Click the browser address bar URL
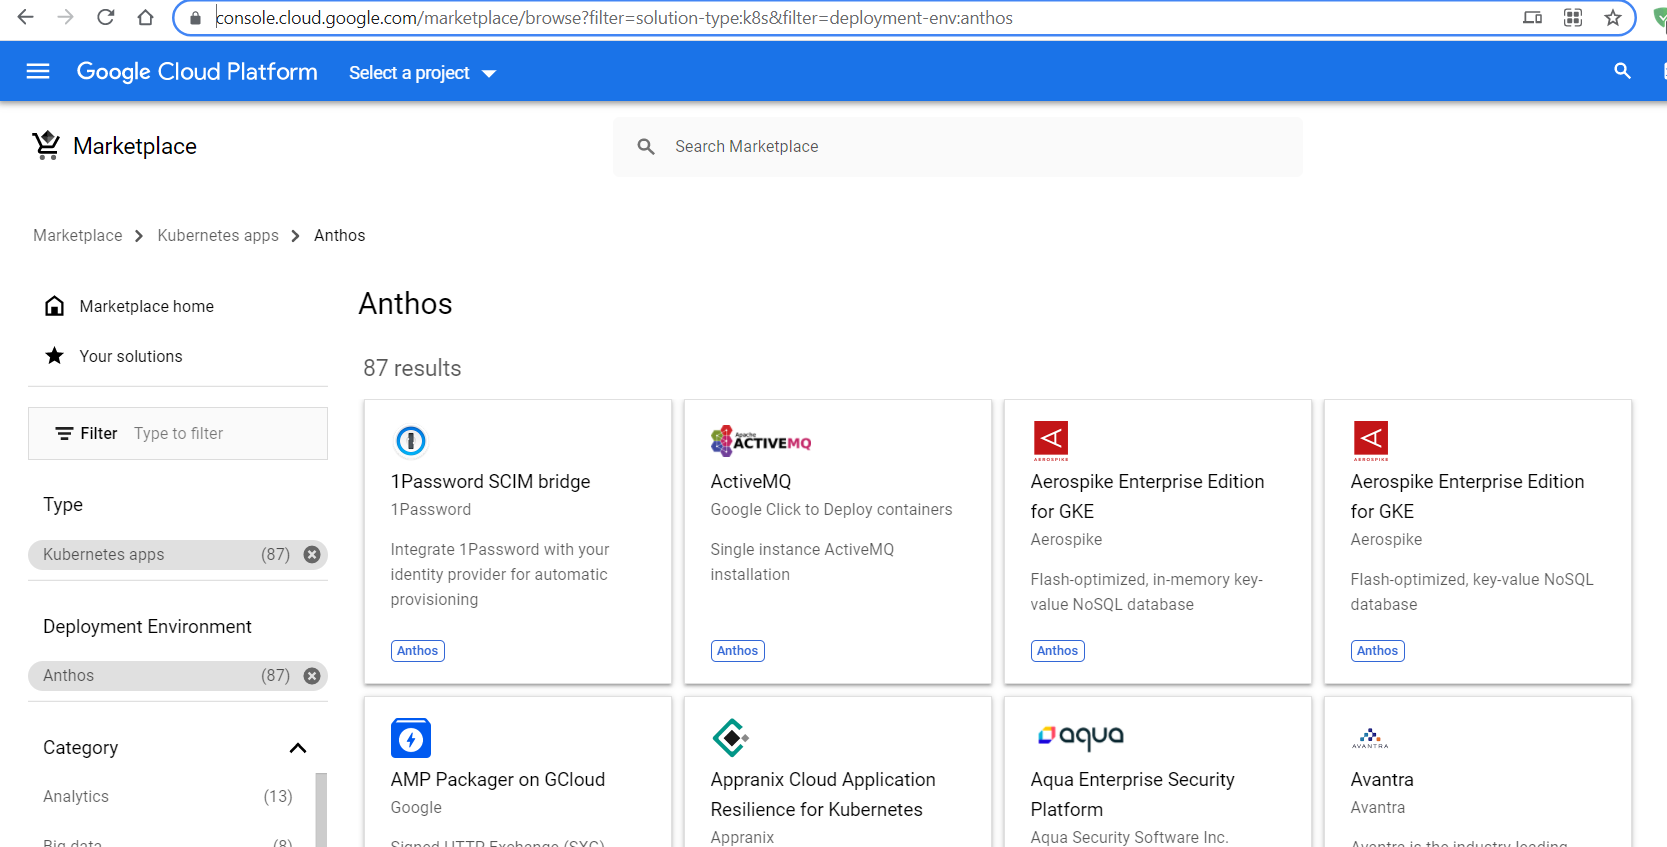This screenshot has height=847, width=1667. click(614, 18)
